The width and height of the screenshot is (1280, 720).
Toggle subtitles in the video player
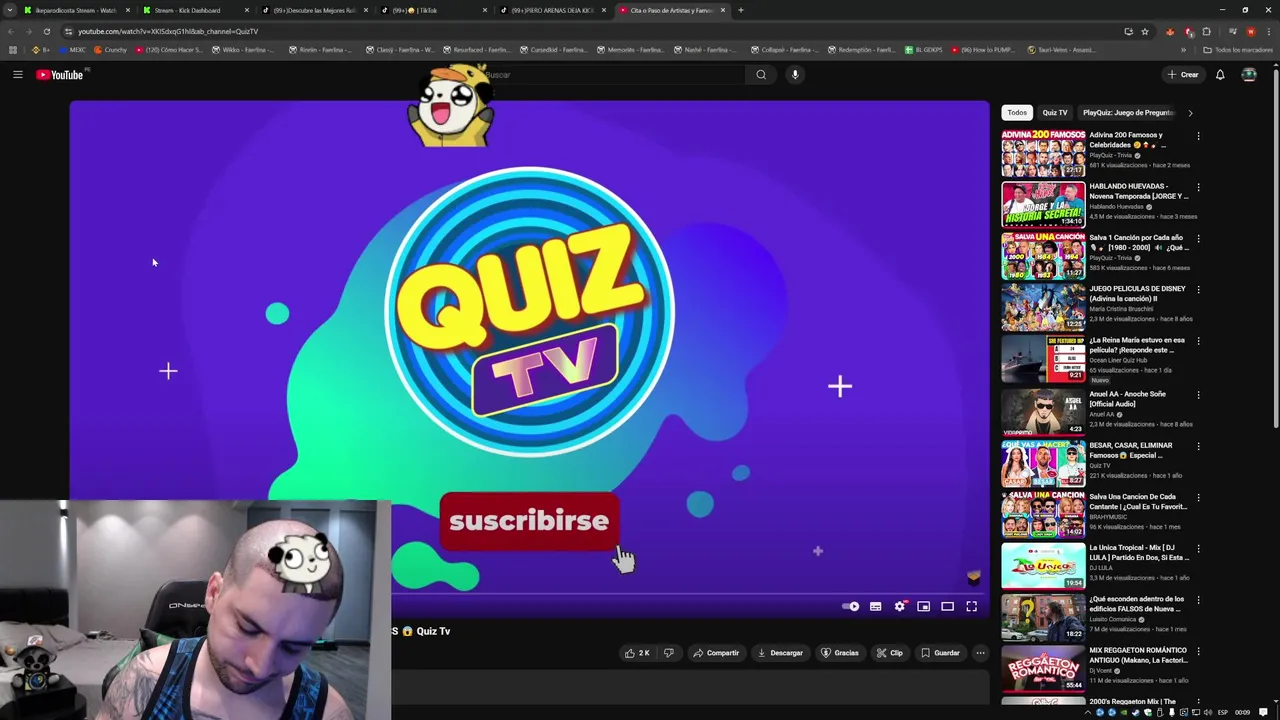pyautogui.click(x=875, y=606)
